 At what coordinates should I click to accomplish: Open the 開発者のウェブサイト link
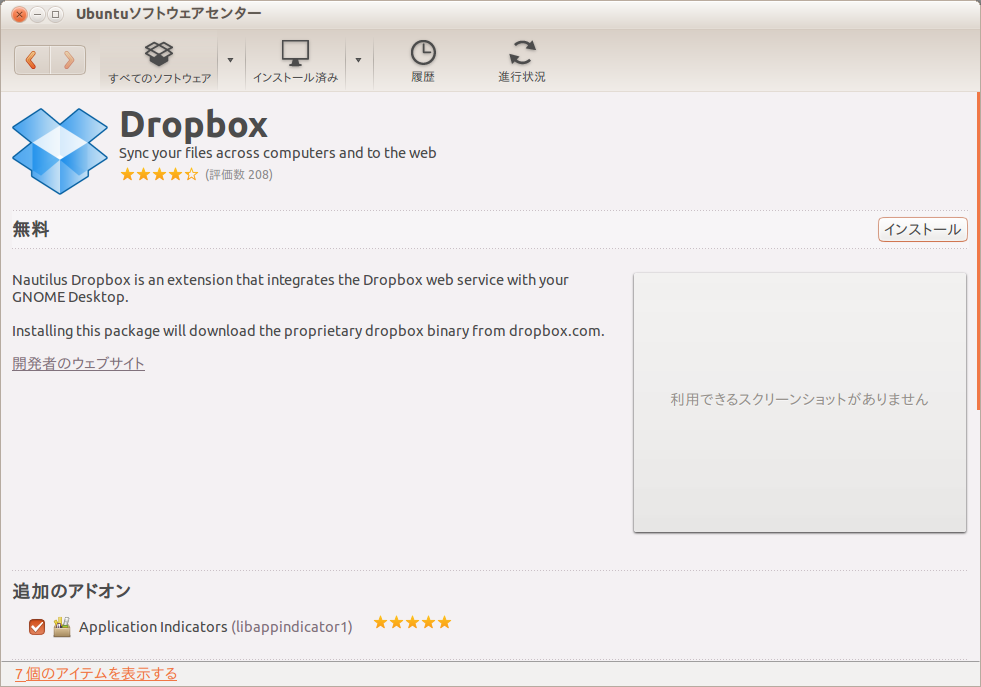click(78, 364)
